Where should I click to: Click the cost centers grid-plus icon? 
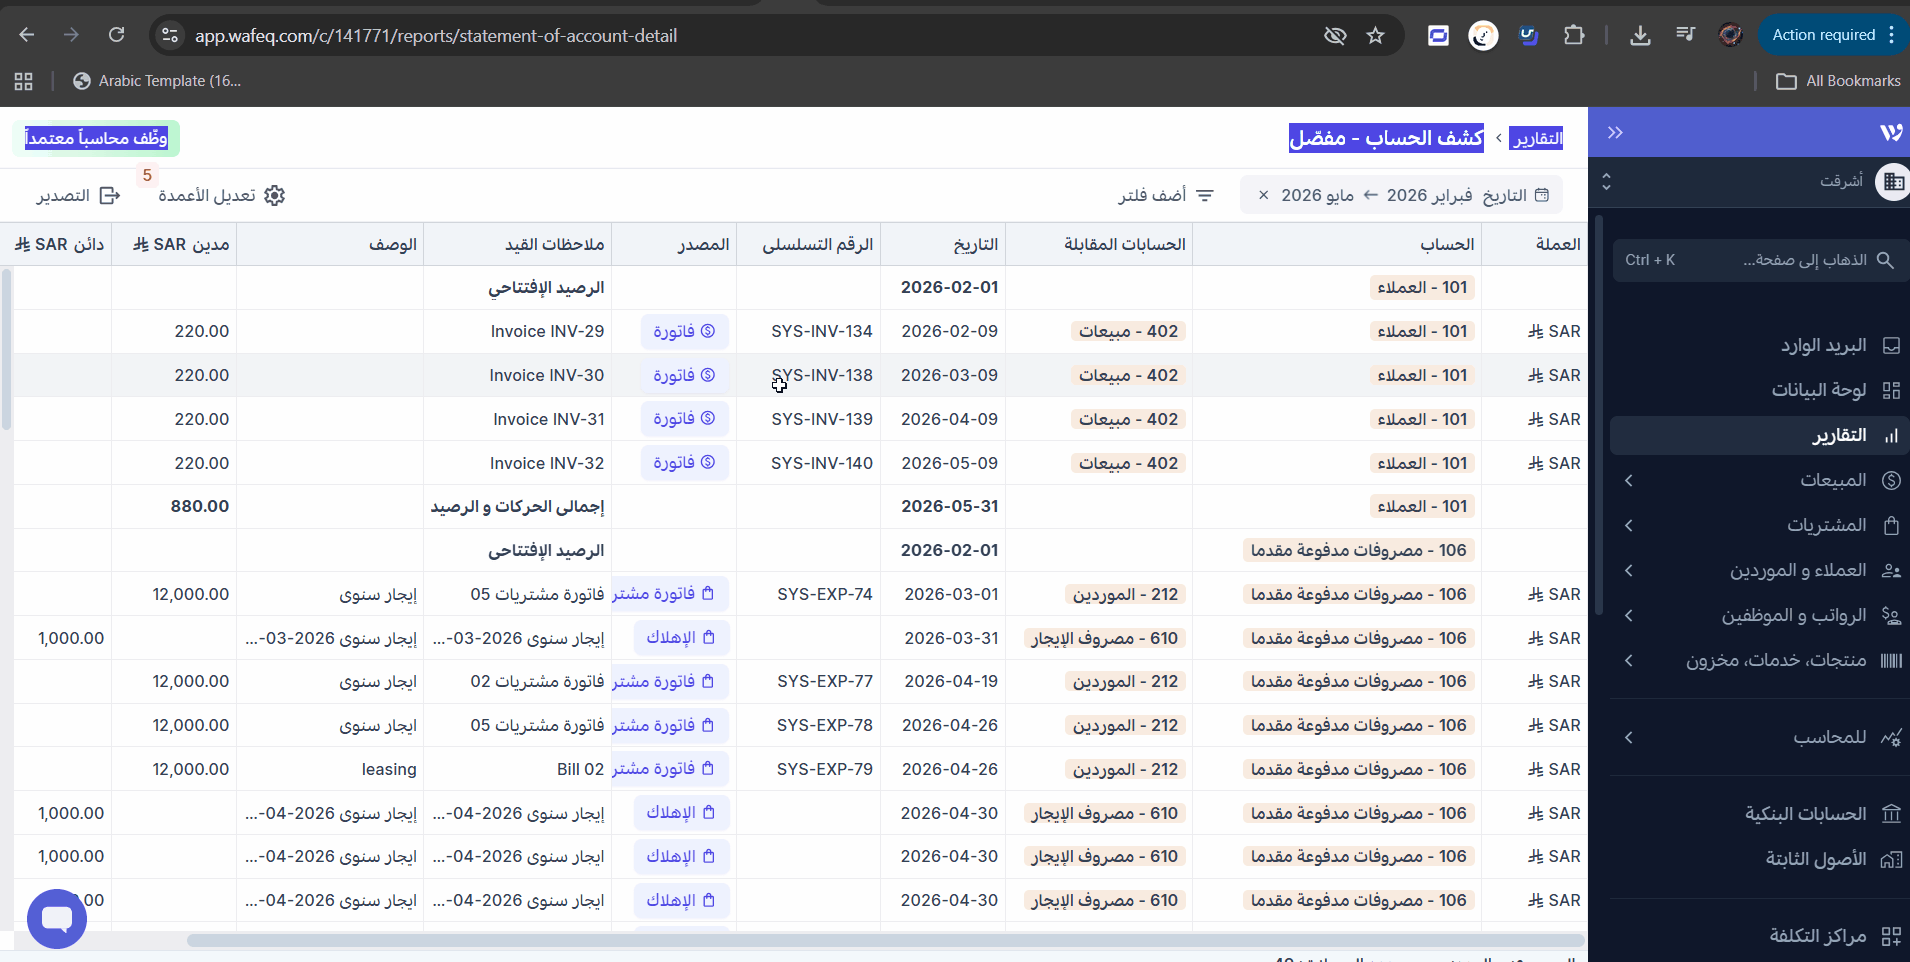click(x=1891, y=936)
